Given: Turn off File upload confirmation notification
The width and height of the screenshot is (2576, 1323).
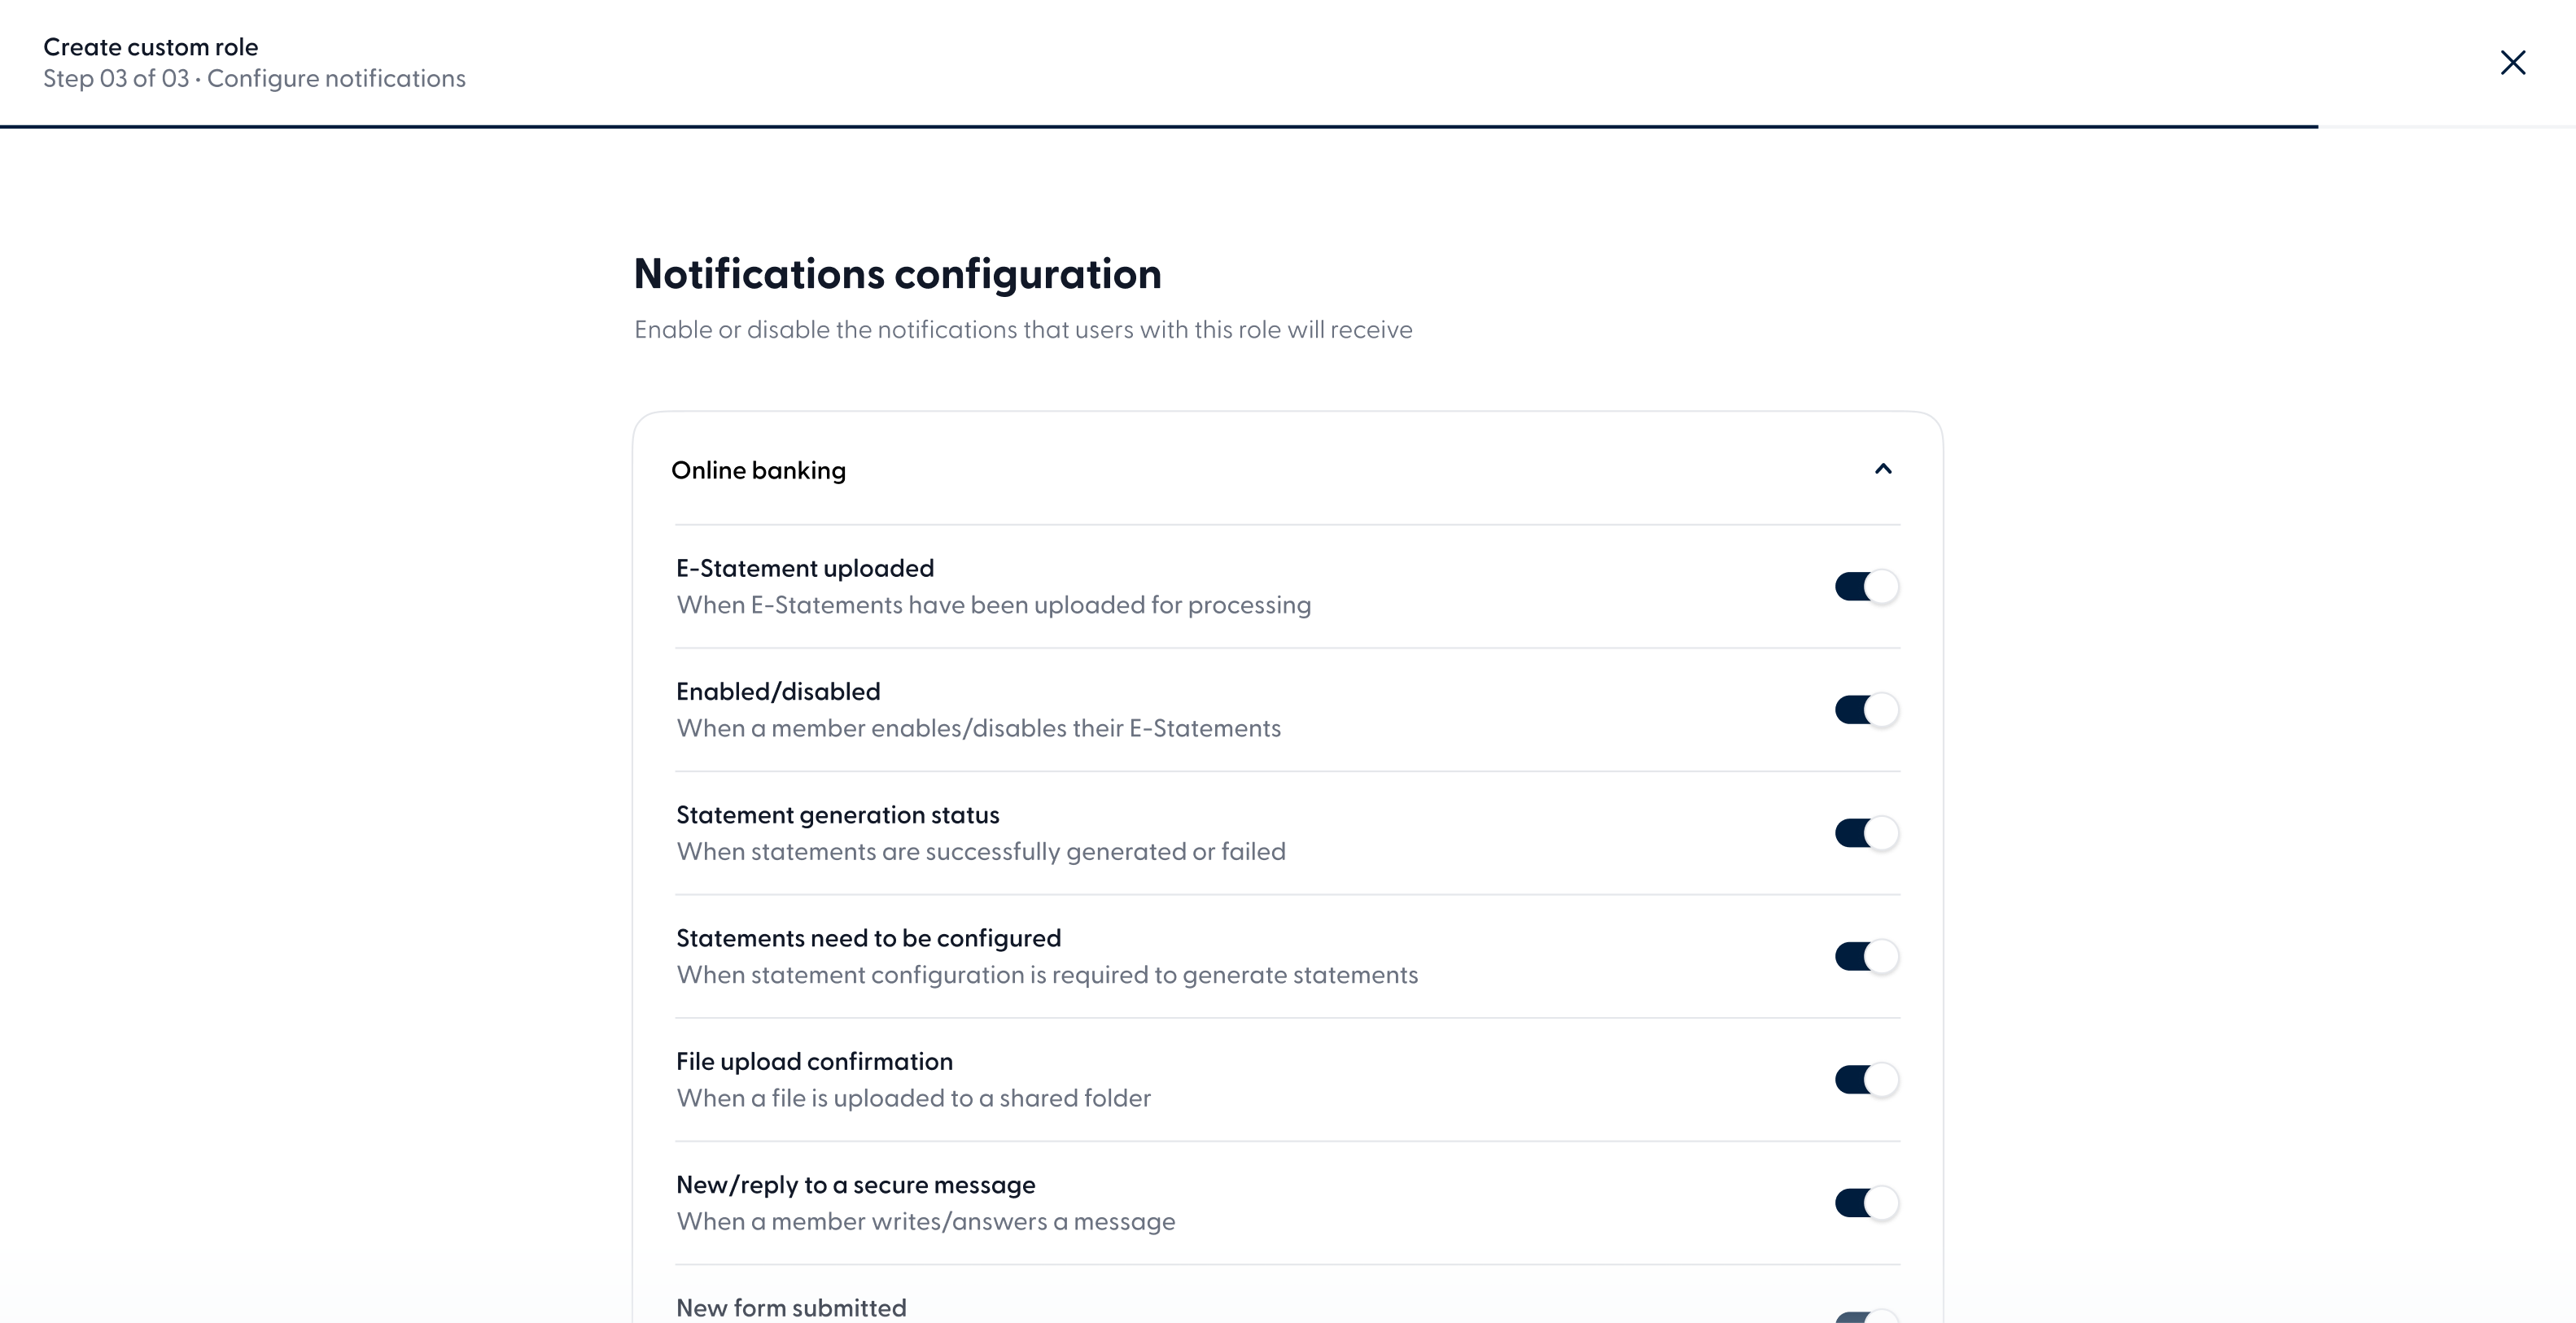Looking at the screenshot, I should coord(1866,1079).
